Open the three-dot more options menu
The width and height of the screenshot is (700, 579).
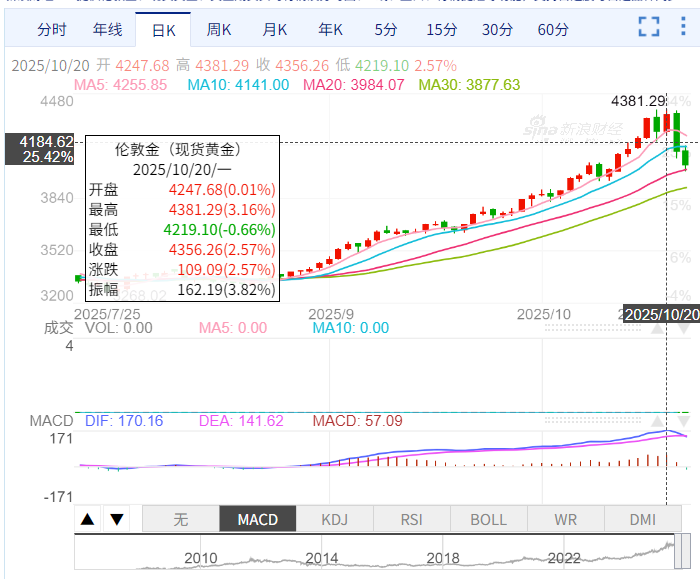coord(683,26)
